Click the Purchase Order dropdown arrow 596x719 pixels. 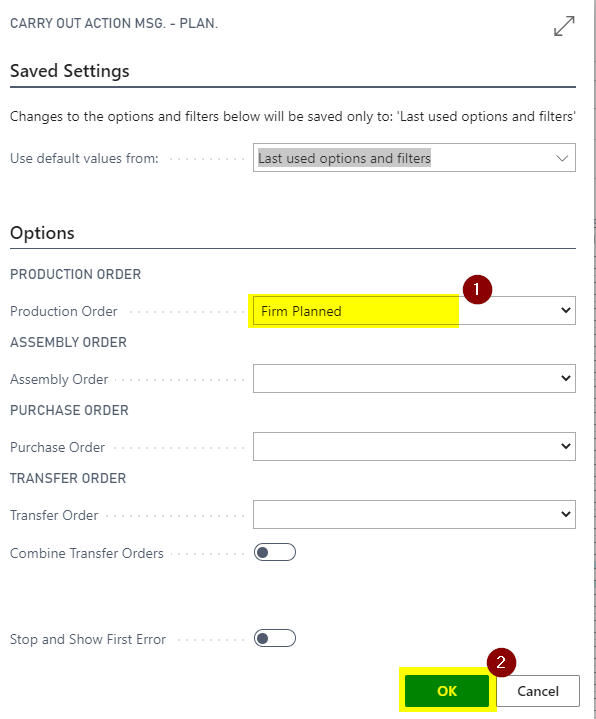[566, 446]
